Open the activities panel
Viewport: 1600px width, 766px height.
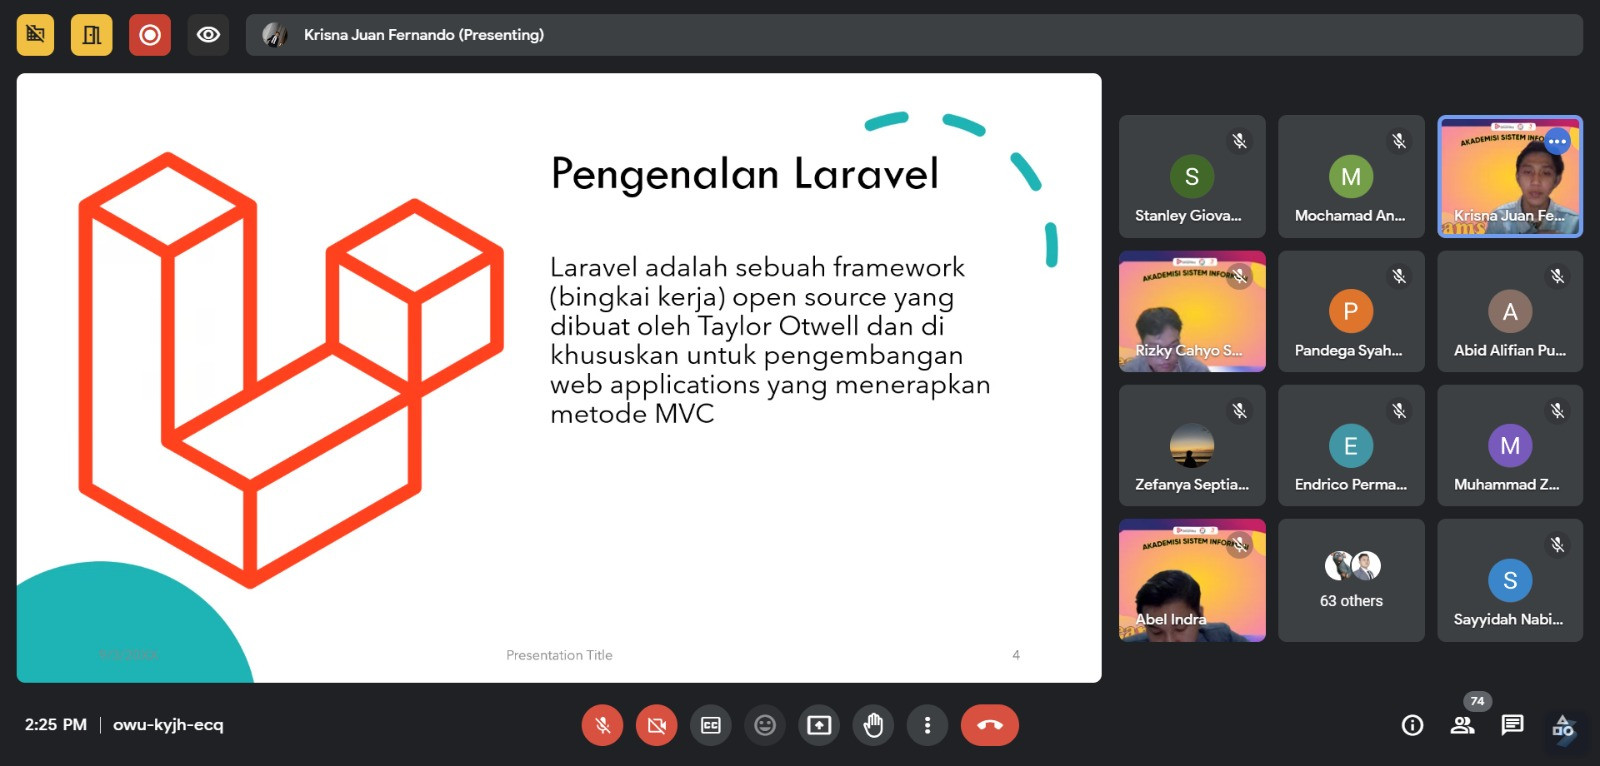tap(1563, 726)
